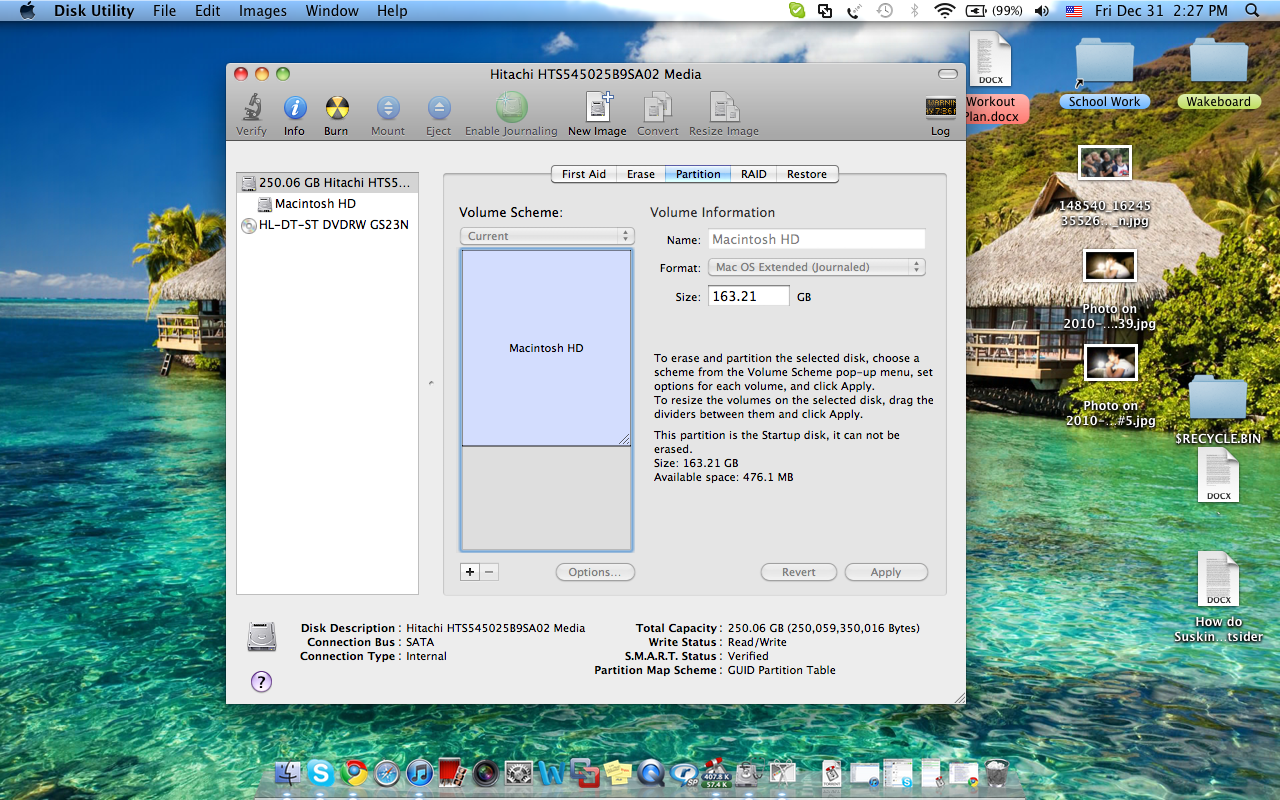Launch Skype from the Dock
Viewport: 1280px width, 800px height.
click(321, 772)
